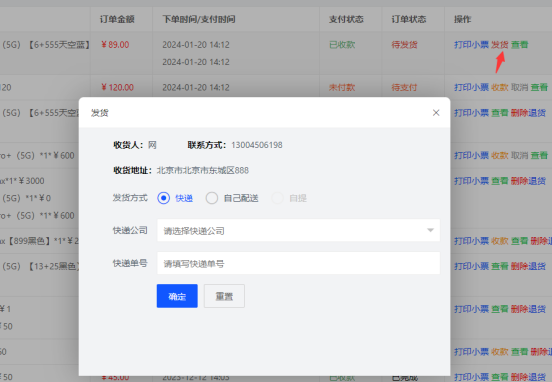Click 删除退货 in the ¥3000 order row
This screenshot has height=382, width=552.
point(528,181)
